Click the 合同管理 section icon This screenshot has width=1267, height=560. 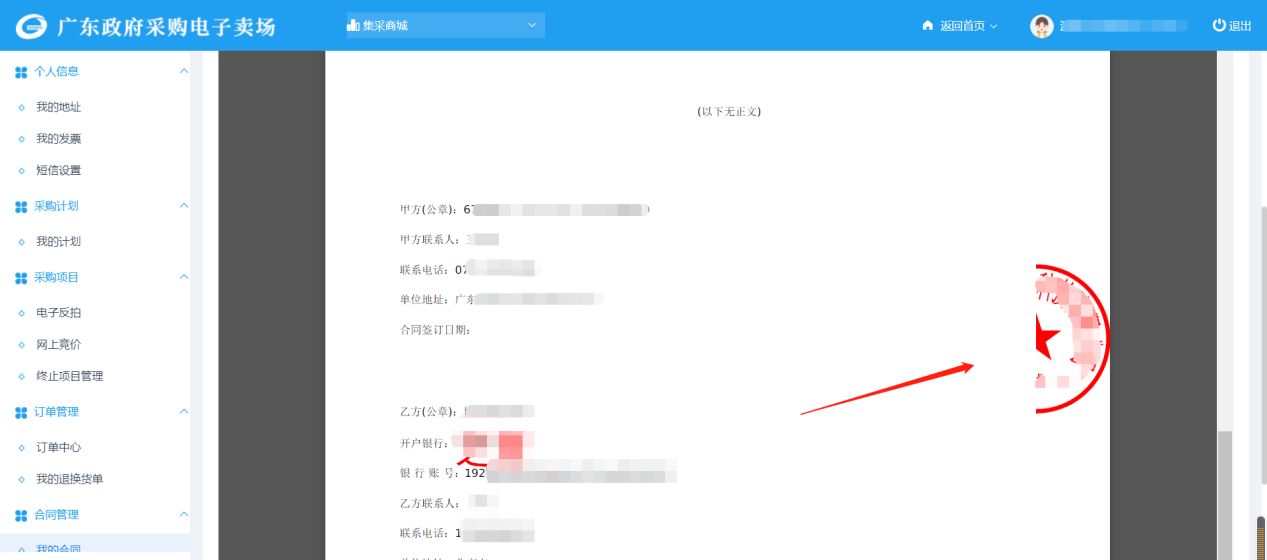(x=21, y=515)
